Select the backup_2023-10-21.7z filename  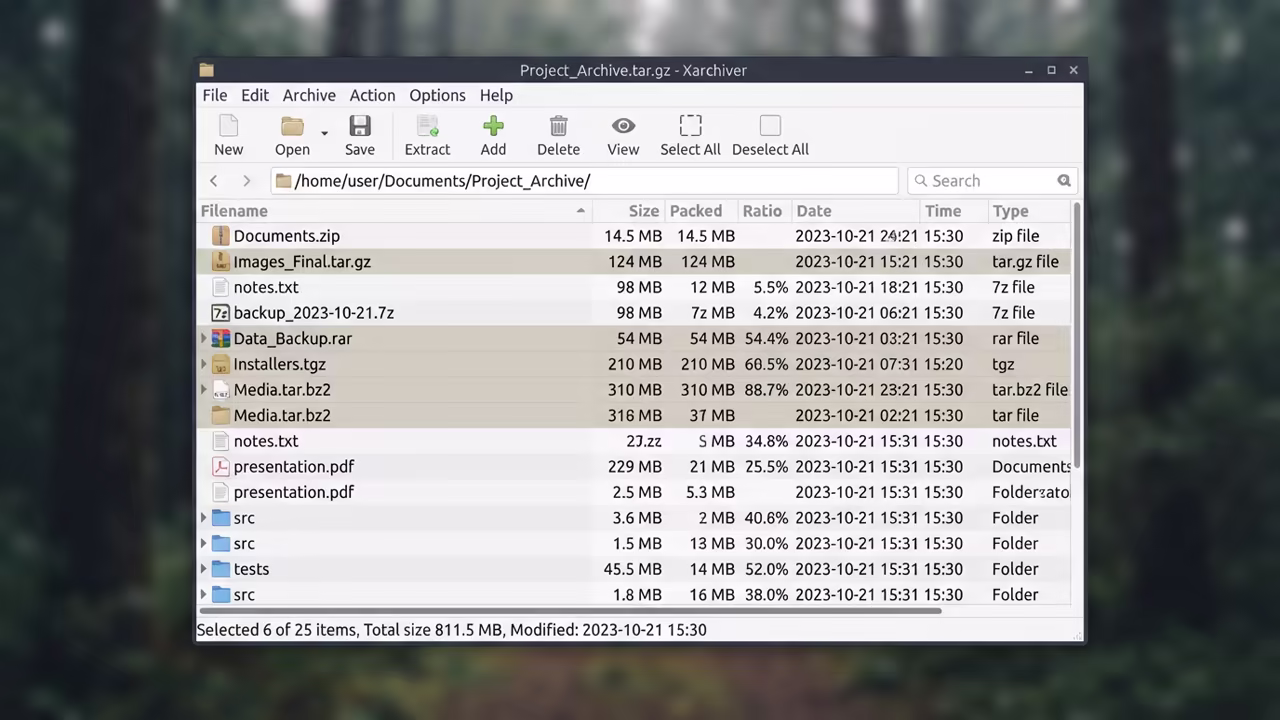point(314,313)
